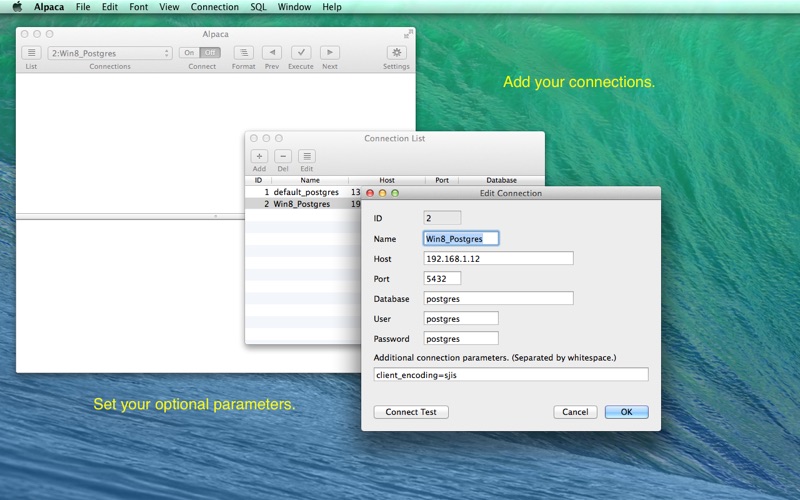This screenshot has height=500, width=800.
Task: Click the User field
Action: [x=461, y=318]
